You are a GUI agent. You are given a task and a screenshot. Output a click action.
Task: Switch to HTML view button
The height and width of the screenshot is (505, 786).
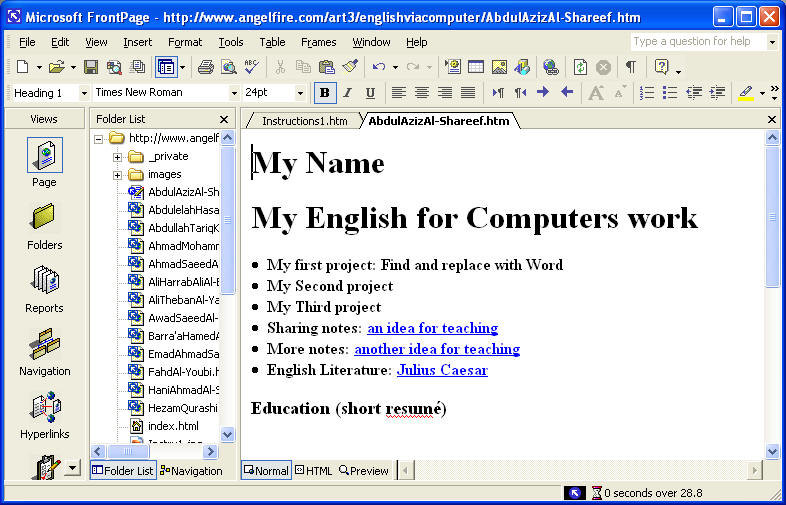(313, 470)
